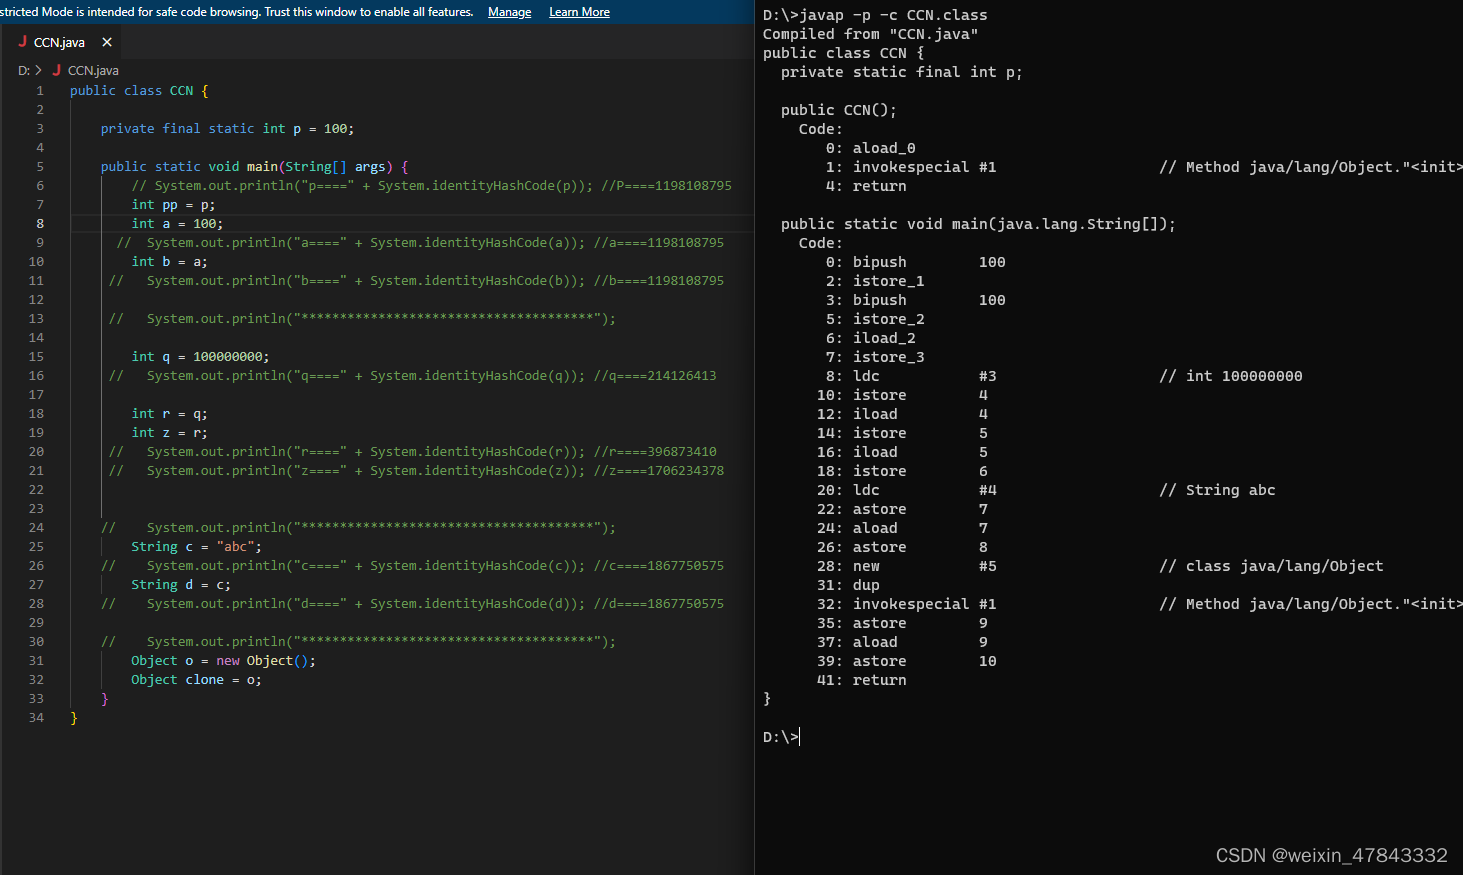This screenshot has height=875, width=1463.
Task: Click '// class java/lang/Object' terminal comment
Action: (x=1271, y=566)
